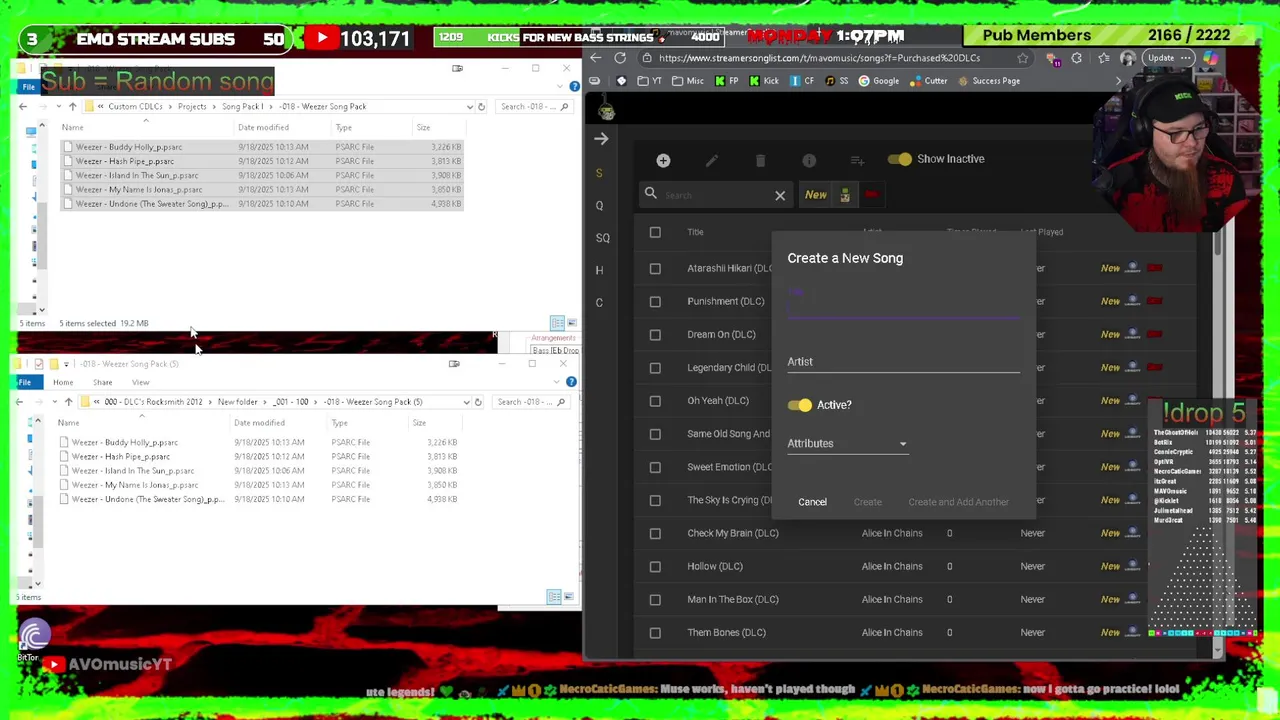The image size is (1280, 720).
Task: Check the Them Bones (DLC) row checkbox
Action: click(x=655, y=632)
